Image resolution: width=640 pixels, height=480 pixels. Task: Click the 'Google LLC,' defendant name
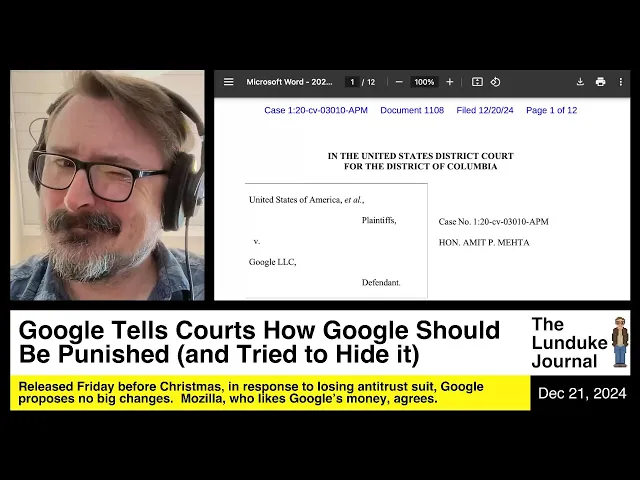point(273,262)
